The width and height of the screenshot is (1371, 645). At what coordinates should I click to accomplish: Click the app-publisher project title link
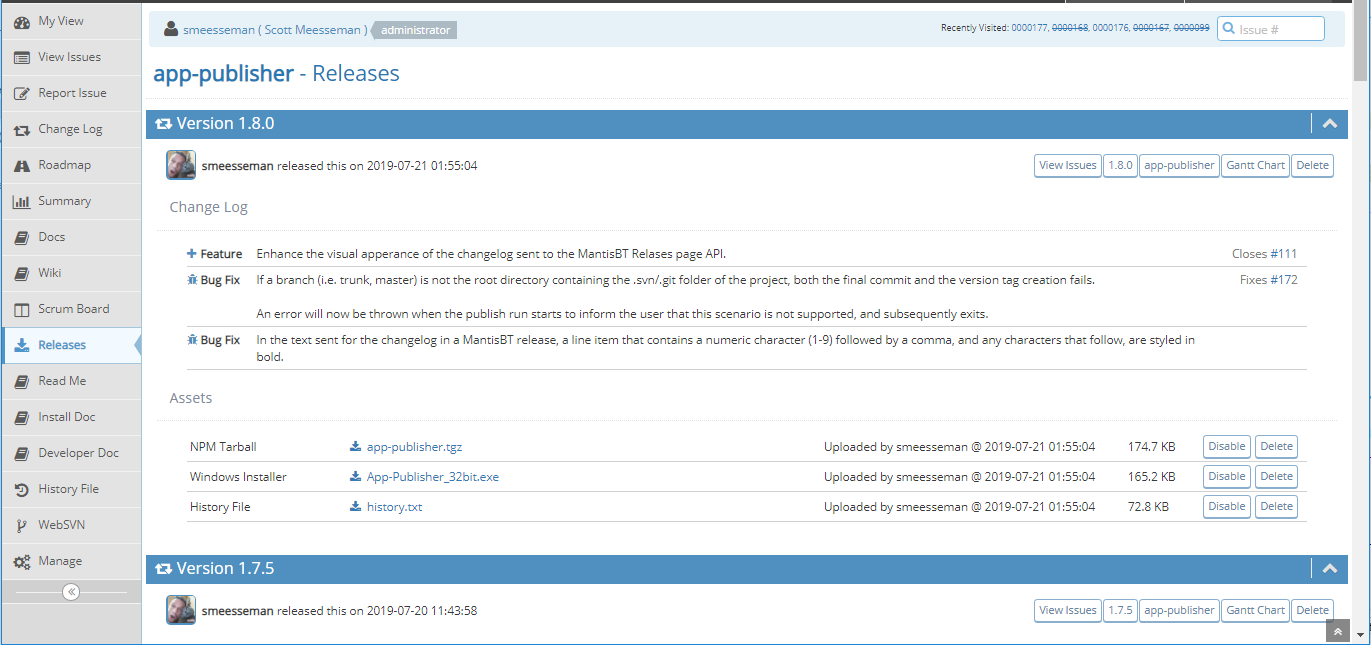pyautogui.click(x=223, y=73)
